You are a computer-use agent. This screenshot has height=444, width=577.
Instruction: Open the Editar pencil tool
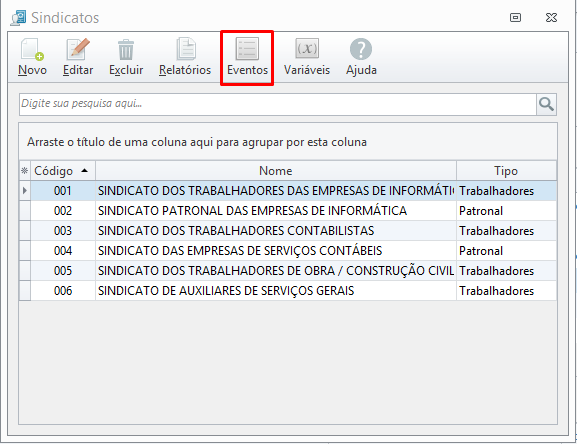click(x=78, y=57)
